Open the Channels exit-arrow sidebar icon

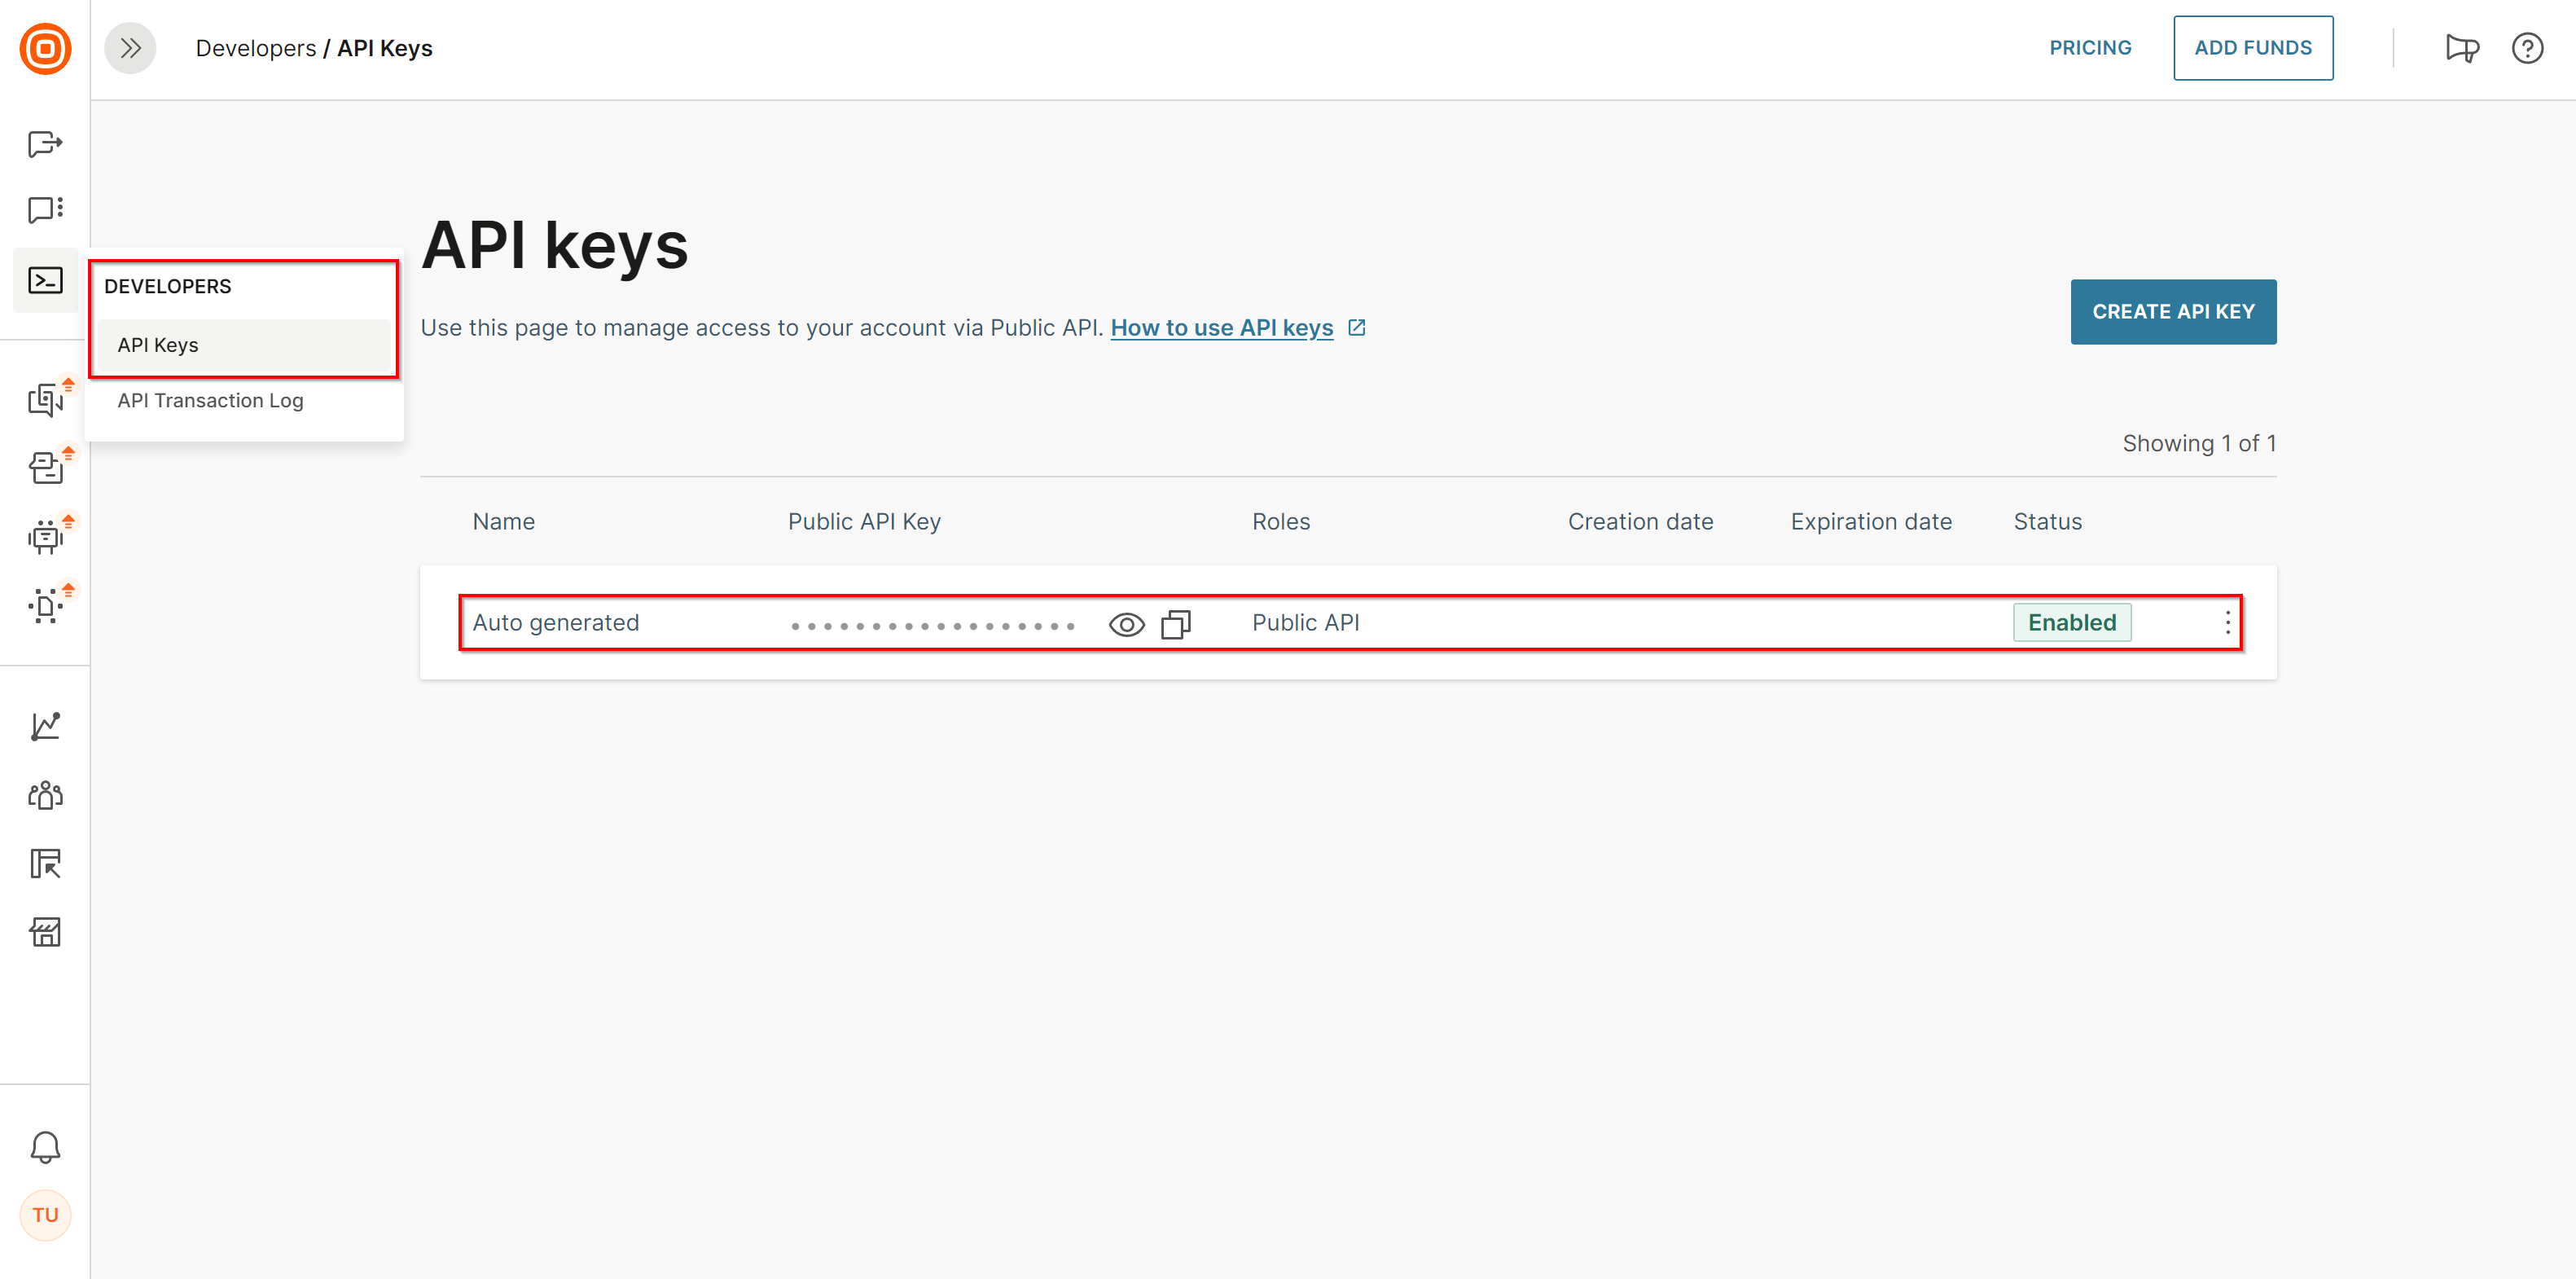(45, 144)
